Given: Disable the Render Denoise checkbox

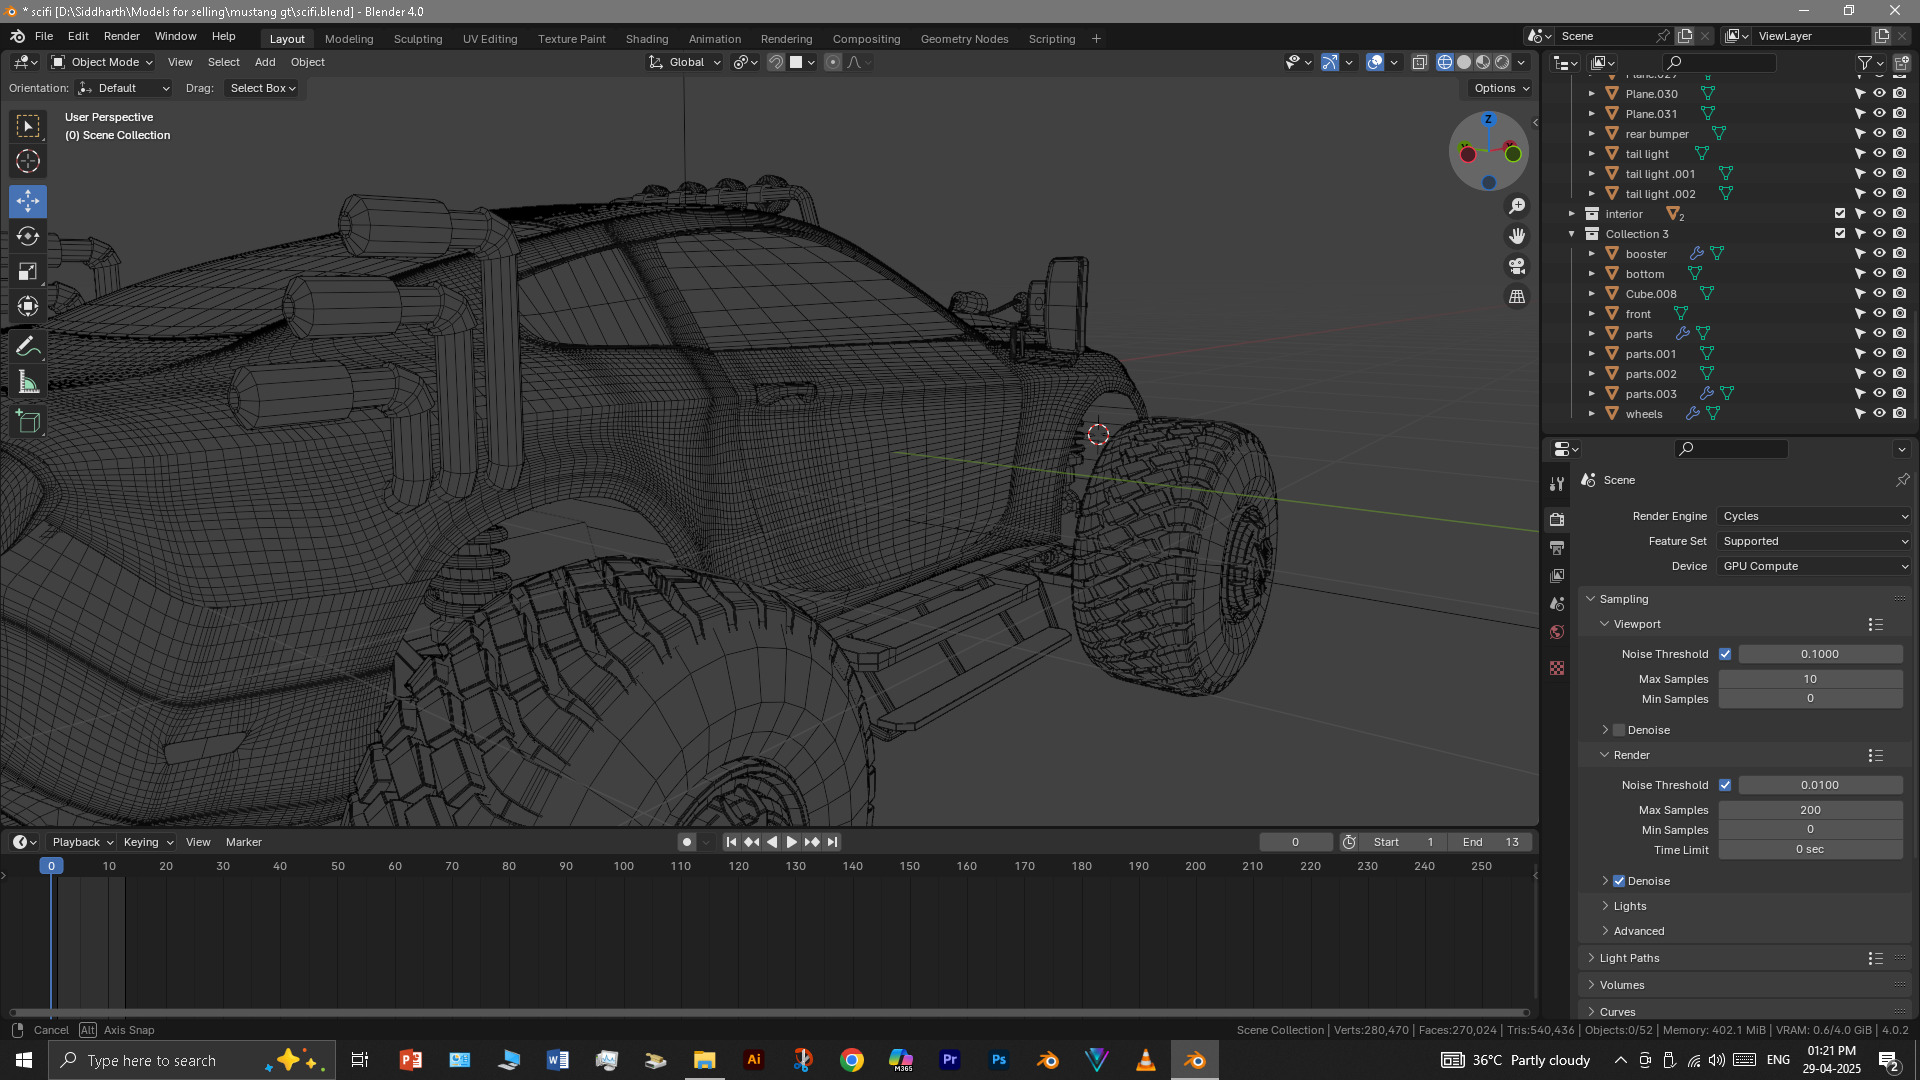Looking at the screenshot, I should point(1619,881).
